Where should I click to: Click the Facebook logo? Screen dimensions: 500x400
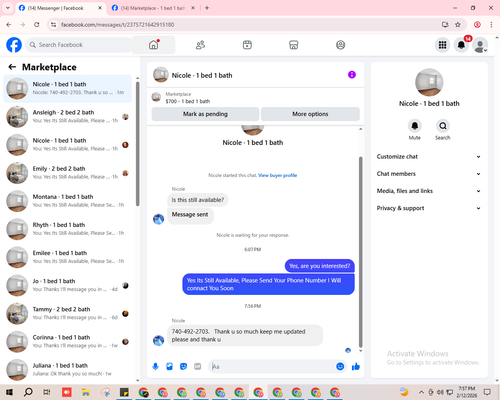tap(14, 45)
